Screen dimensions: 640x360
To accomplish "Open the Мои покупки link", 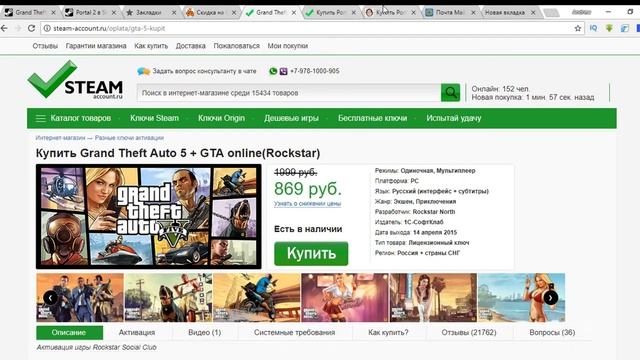I will [x=288, y=46].
